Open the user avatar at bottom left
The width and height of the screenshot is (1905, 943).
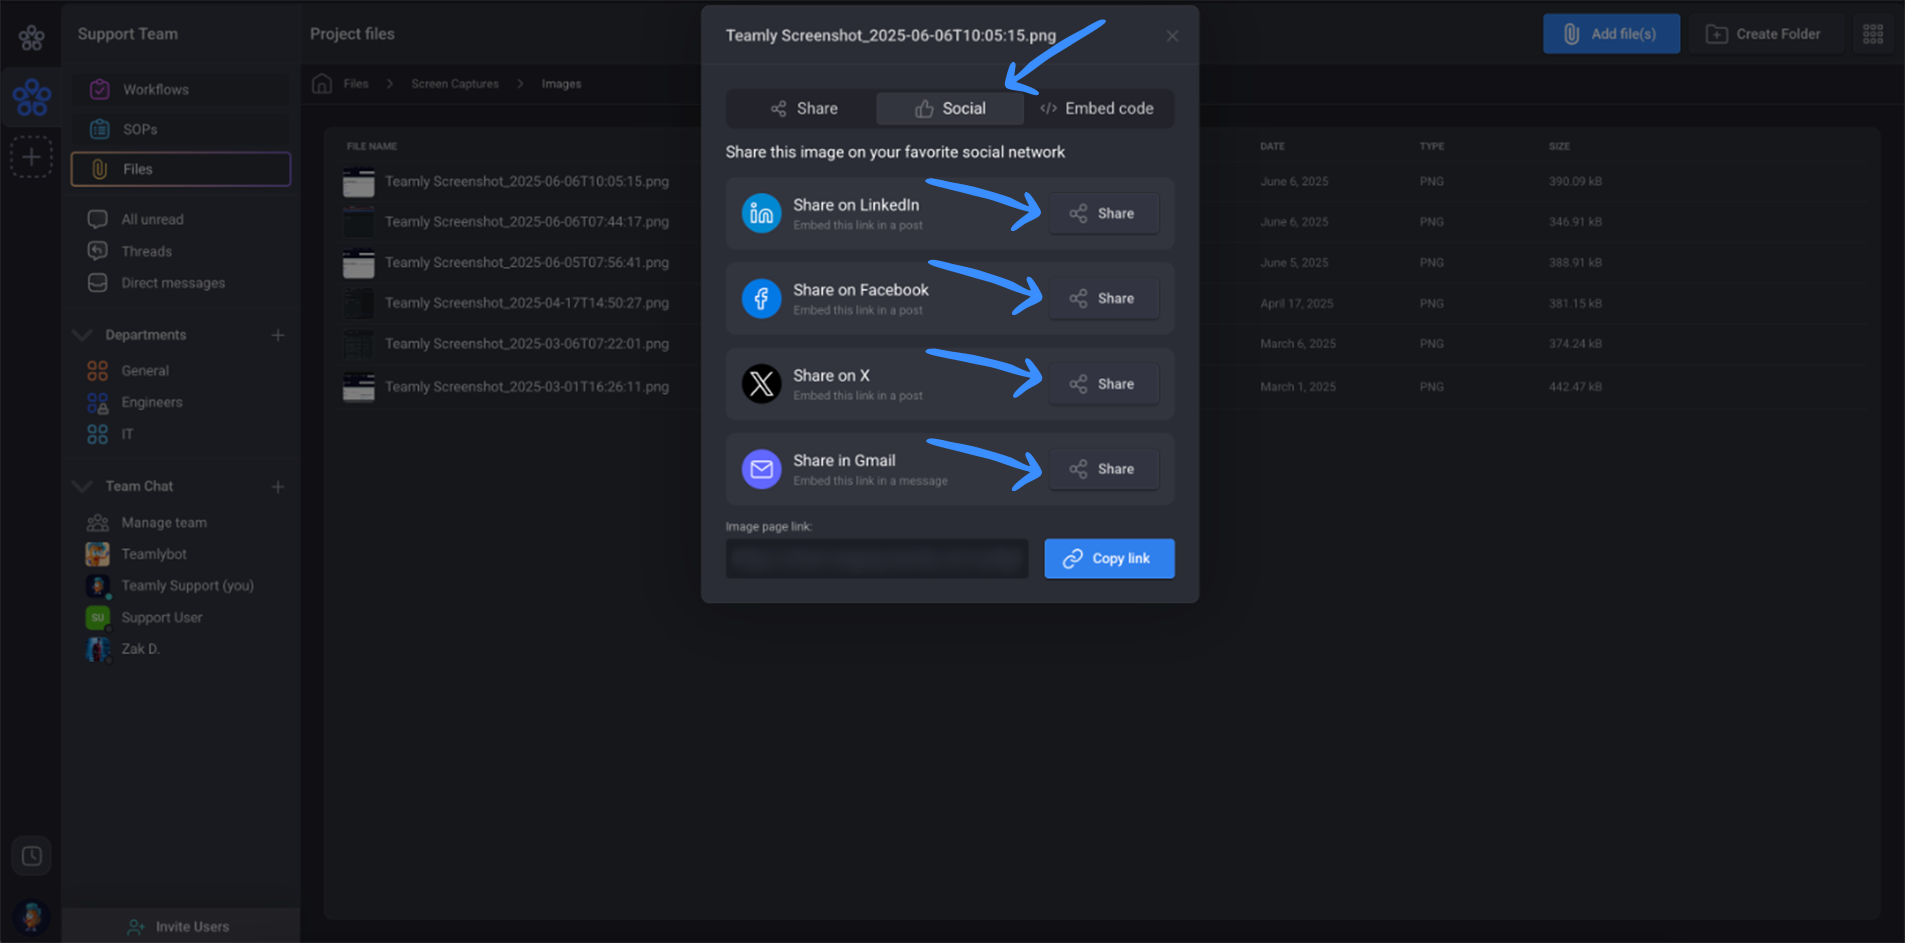[31, 915]
